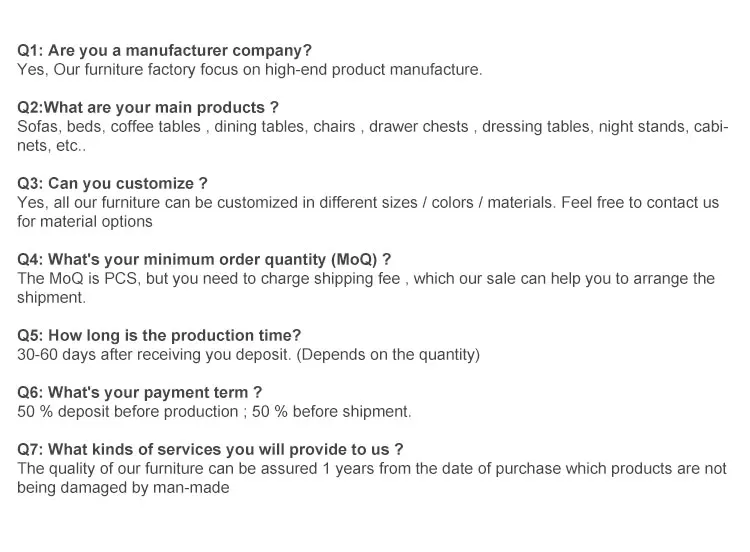Select the answer line about 1 years quality assurance
The image size is (750, 552).
tap(371, 469)
